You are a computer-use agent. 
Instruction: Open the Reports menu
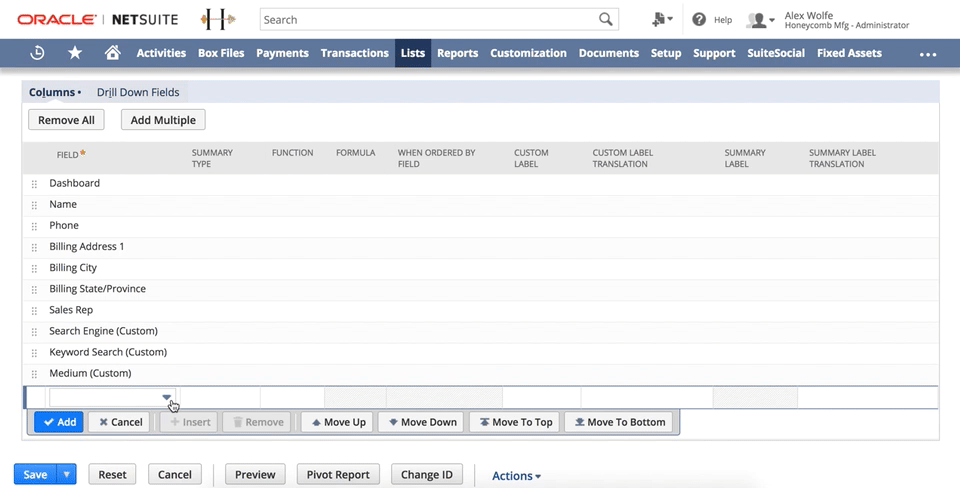[457, 53]
